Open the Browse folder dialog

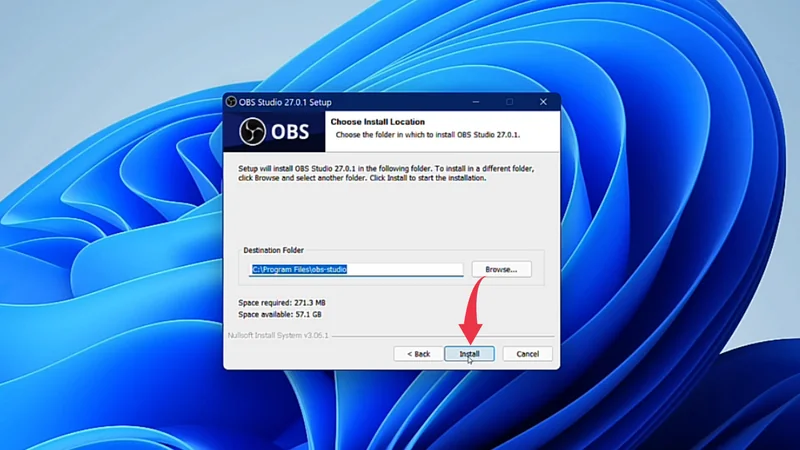pyautogui.click(x=501, y=269)
